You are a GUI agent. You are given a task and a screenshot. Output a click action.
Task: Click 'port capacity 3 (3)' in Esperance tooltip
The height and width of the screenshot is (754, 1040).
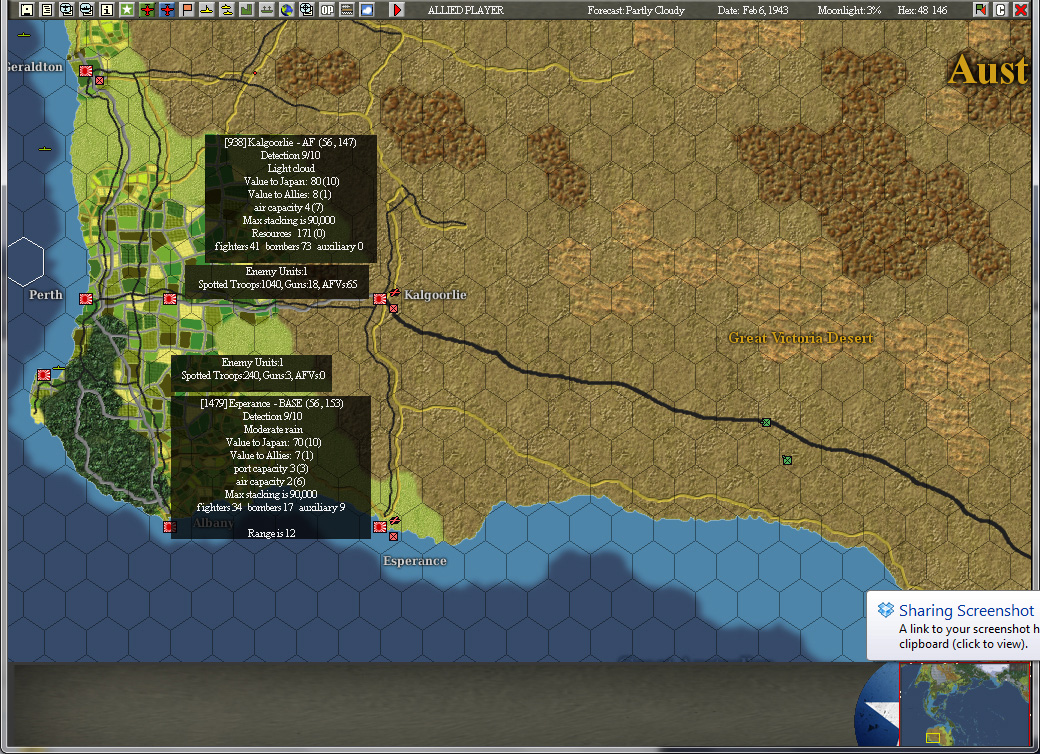click(x=271, y=468)
